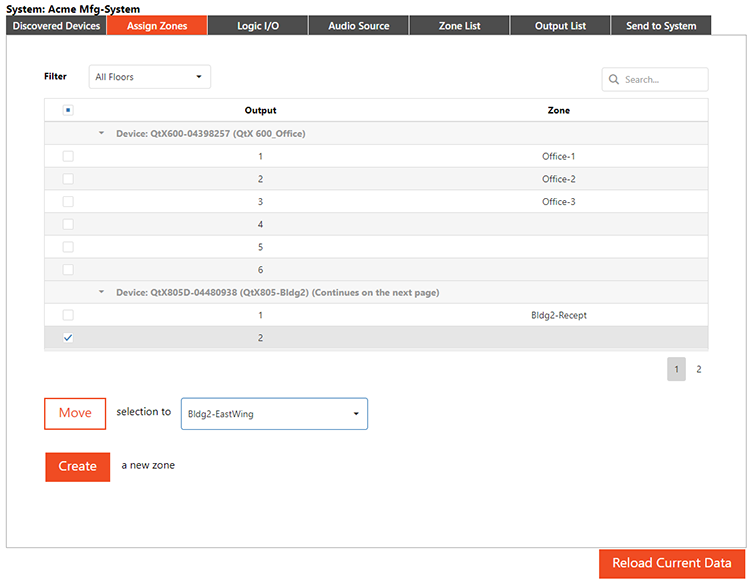Go to page 2 of the table
The height and width of the screenshot is (582, 750).
pos(699,369)
